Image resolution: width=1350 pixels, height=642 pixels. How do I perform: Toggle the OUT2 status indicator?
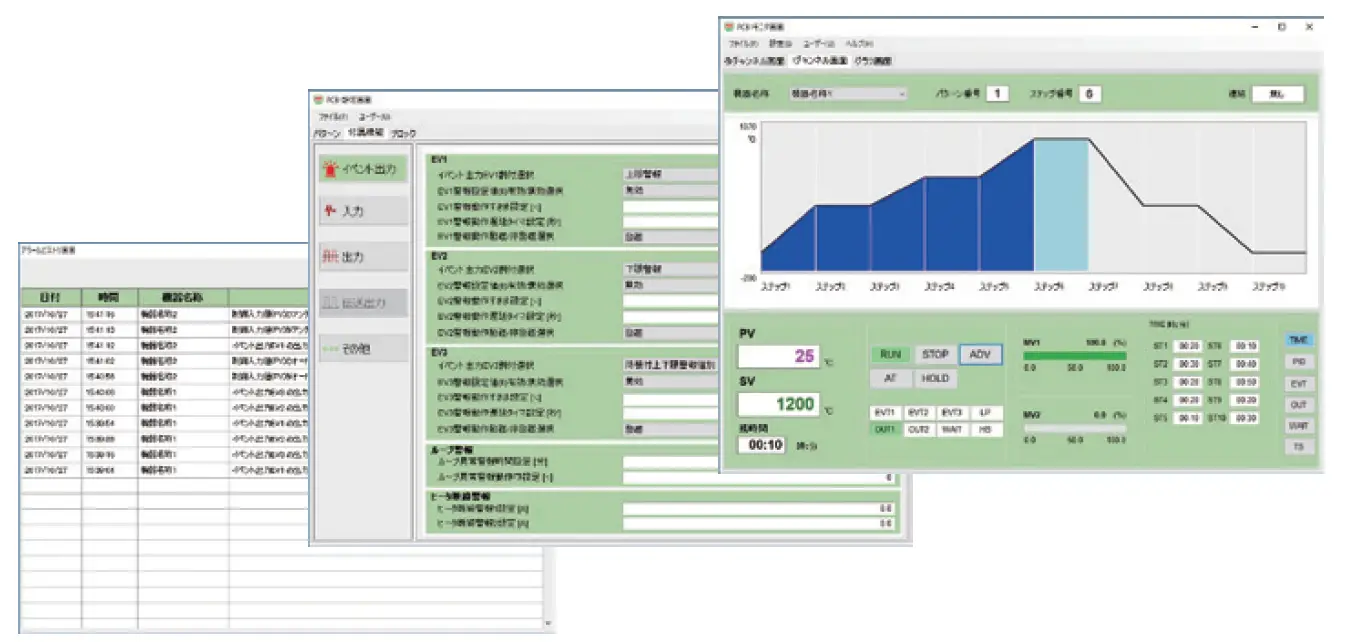(x=919, y=429)
